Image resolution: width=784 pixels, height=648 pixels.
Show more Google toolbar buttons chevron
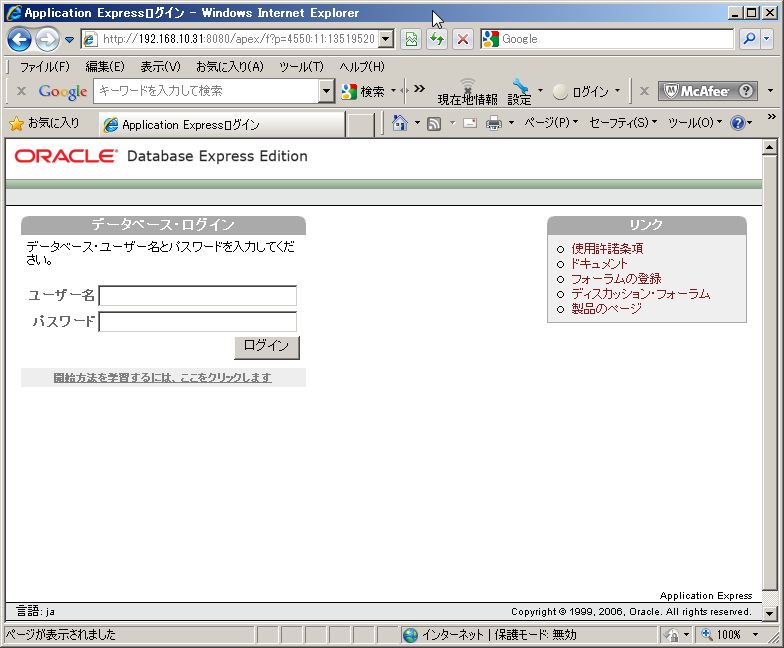(x=420, y=89)
